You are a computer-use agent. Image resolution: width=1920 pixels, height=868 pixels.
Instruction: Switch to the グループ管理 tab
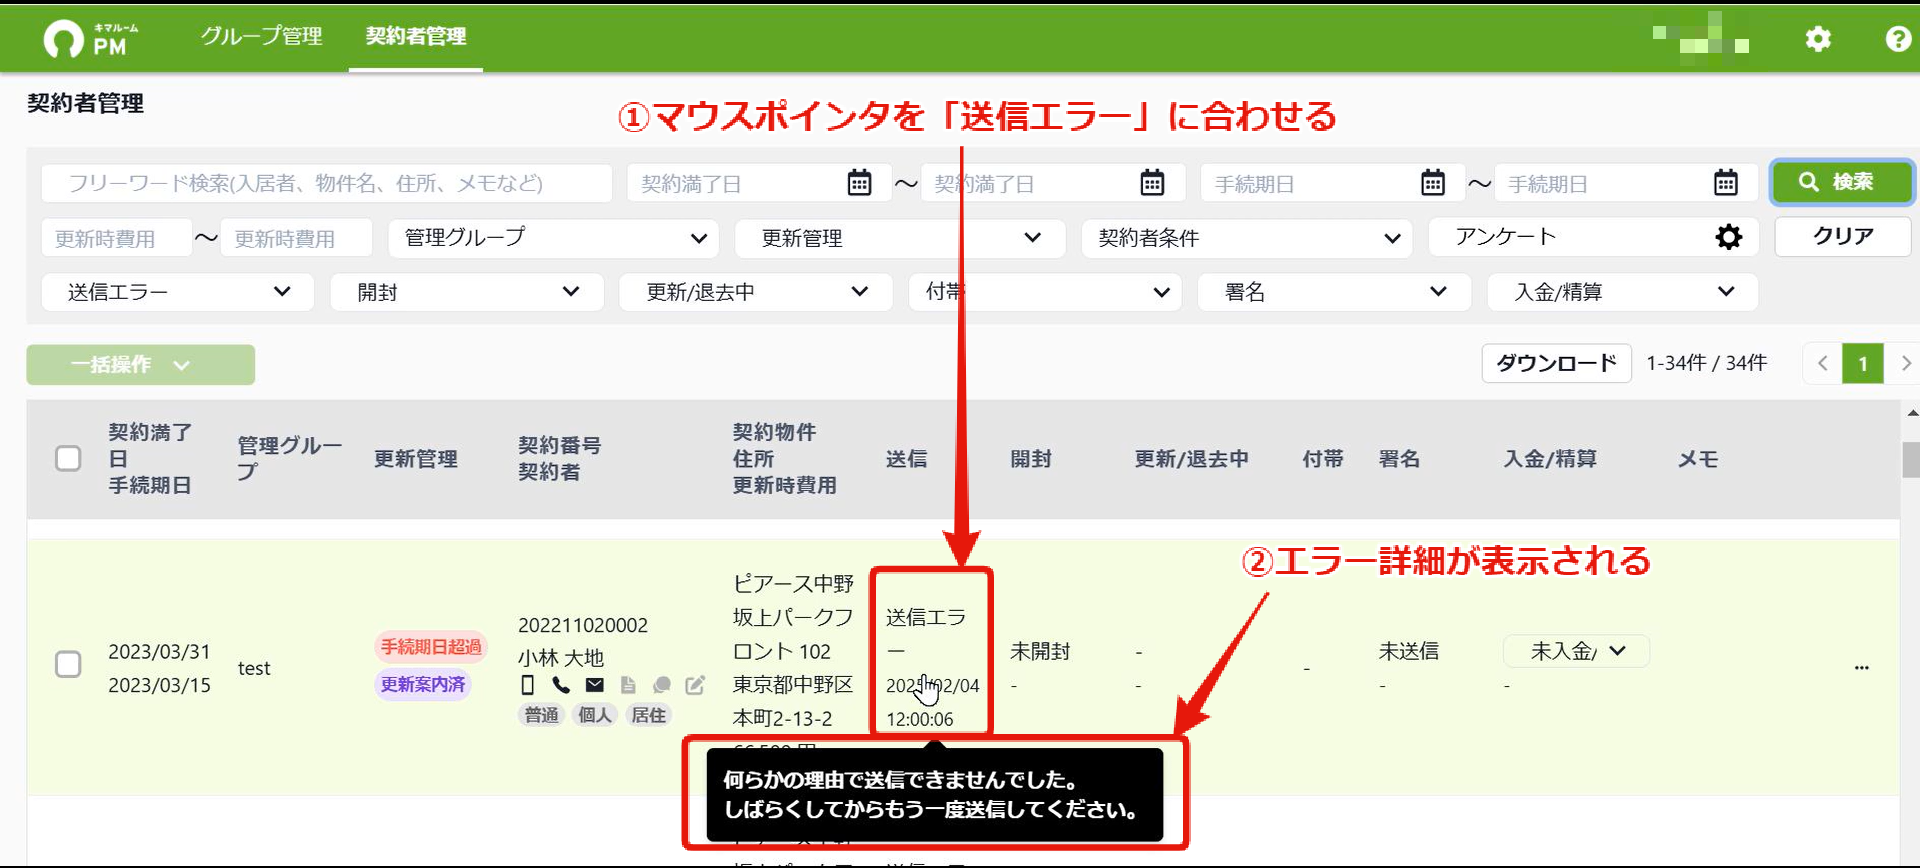[x=261, y=37]
